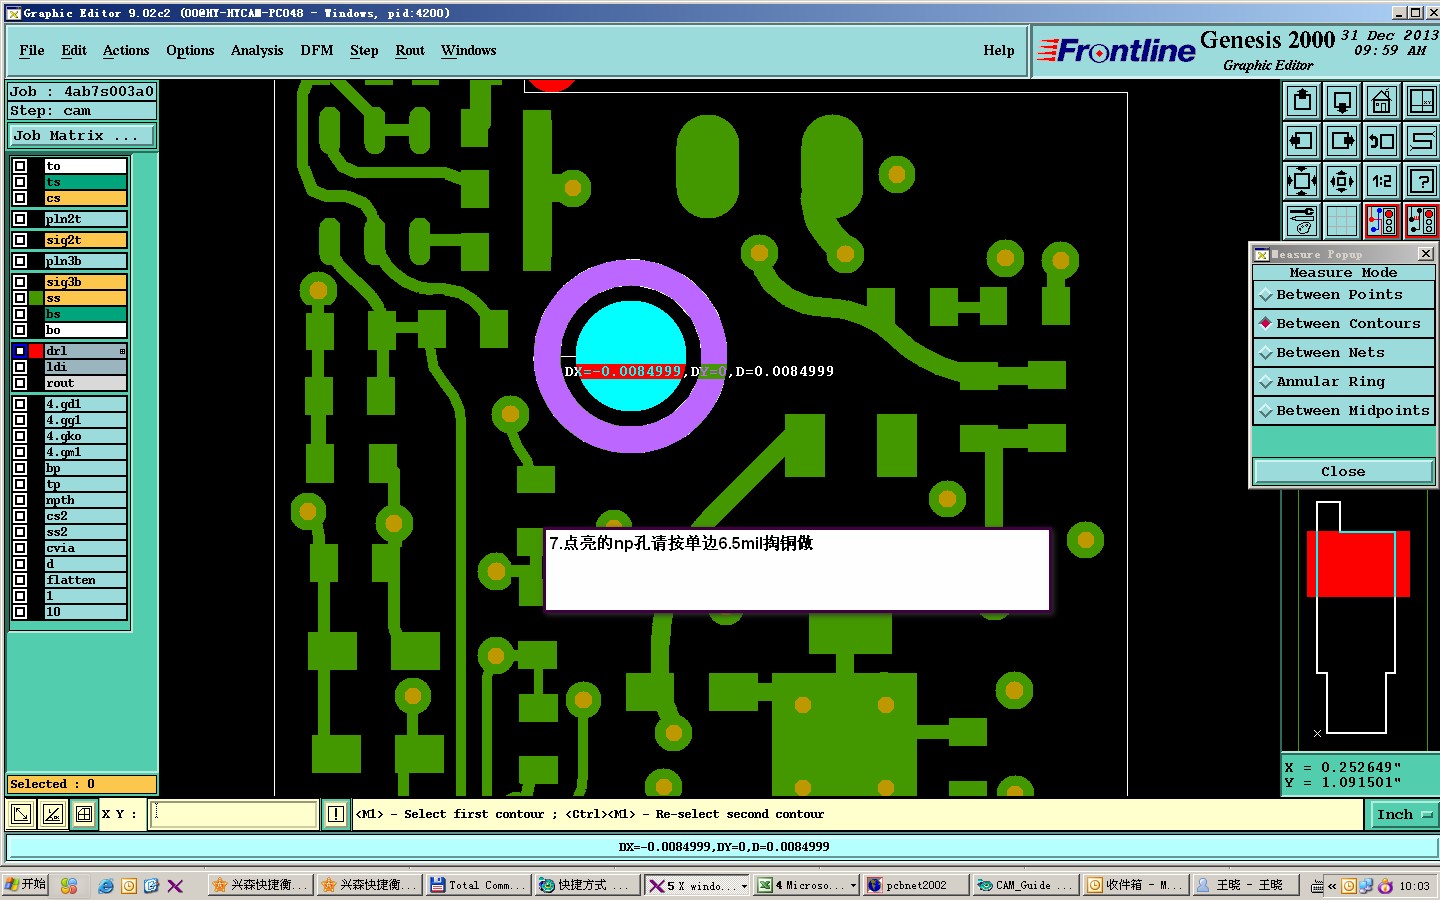Screen dimensions: 1440x900
Task: Open the Edit menu
Action: pos(74,50)
